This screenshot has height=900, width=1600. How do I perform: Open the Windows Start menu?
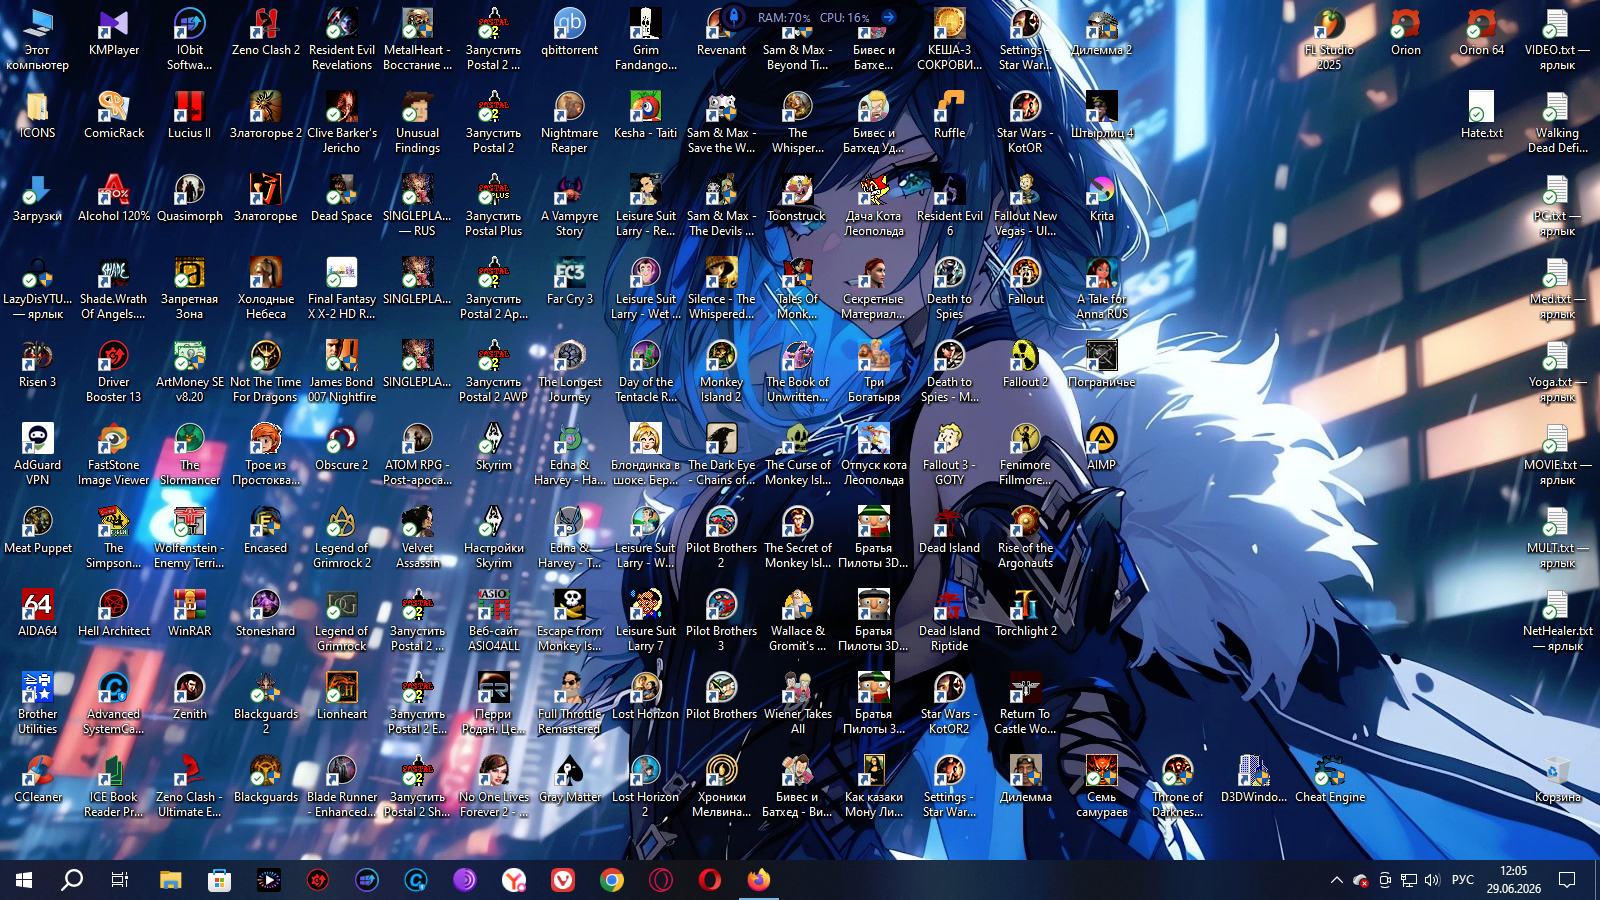(x=24, y=880)
